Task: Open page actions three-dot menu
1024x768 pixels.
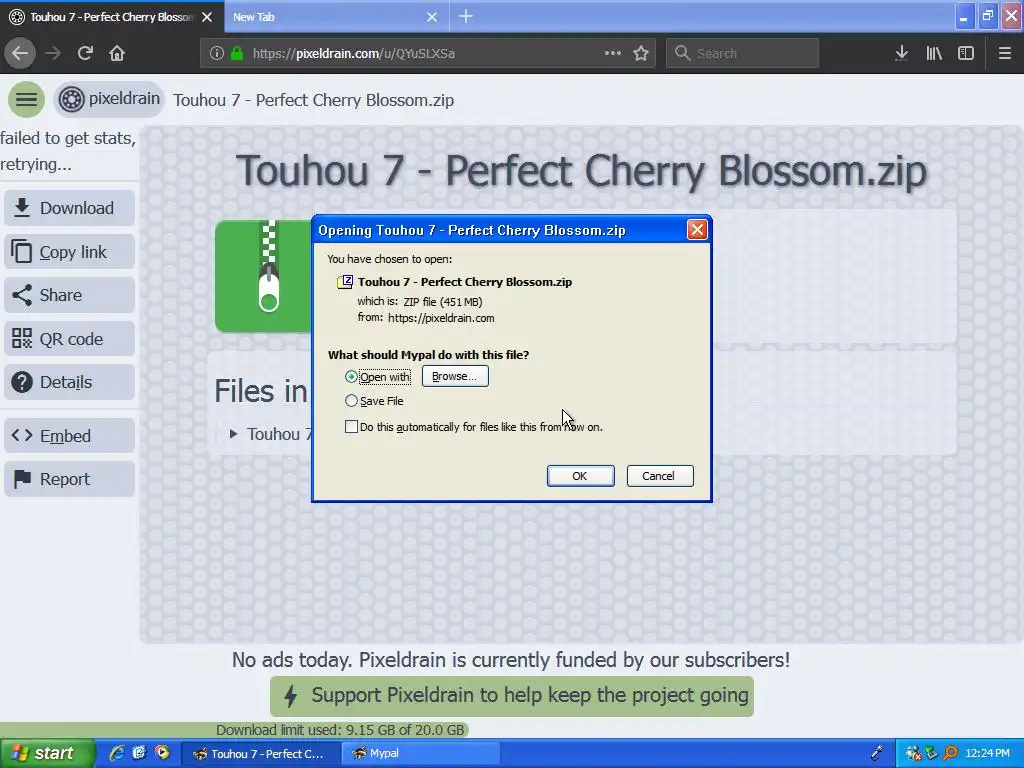Action: 613,53
